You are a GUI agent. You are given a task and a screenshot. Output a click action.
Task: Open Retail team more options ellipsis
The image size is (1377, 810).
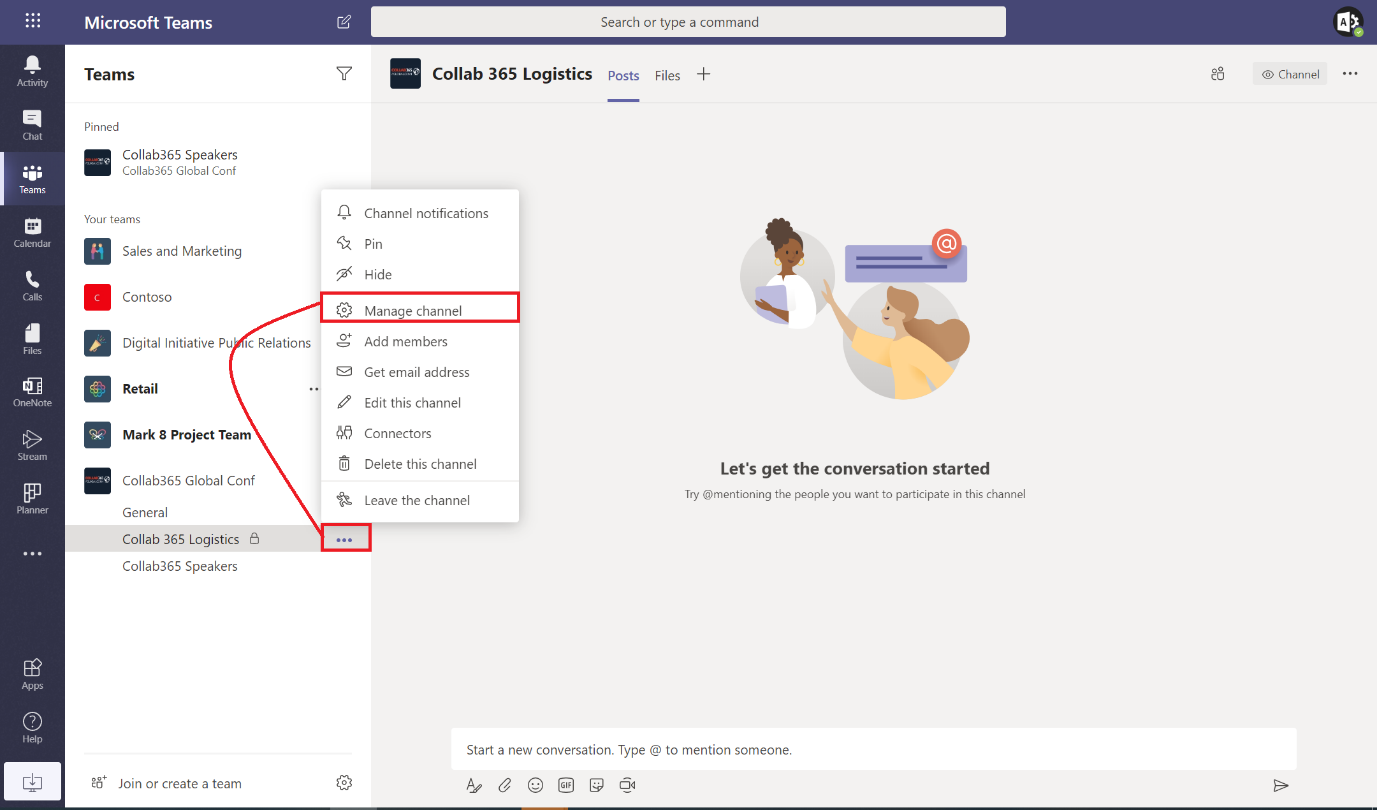314,389
